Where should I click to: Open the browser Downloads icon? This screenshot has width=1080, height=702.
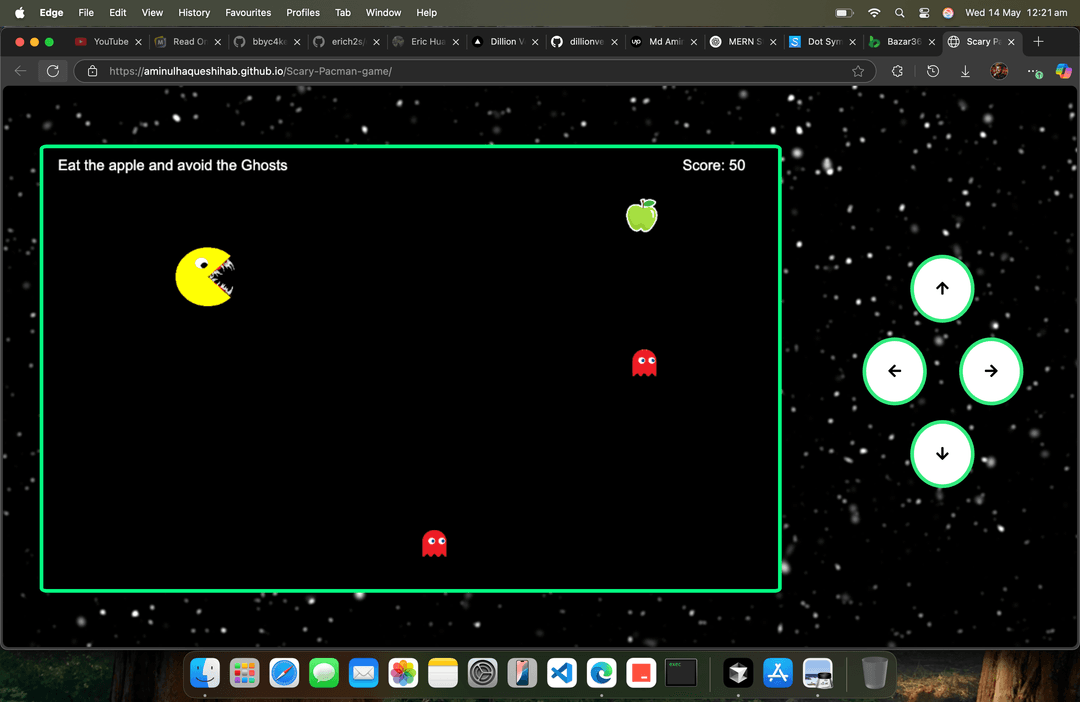(x=964, y=71)
